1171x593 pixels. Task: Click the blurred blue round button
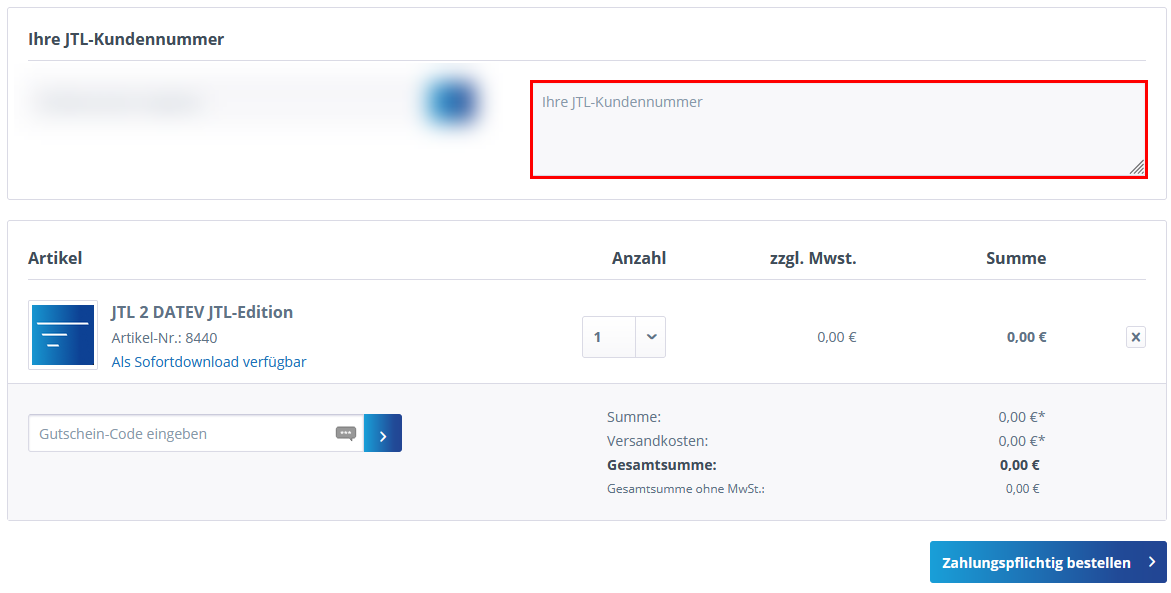click(x=450, y=102)
